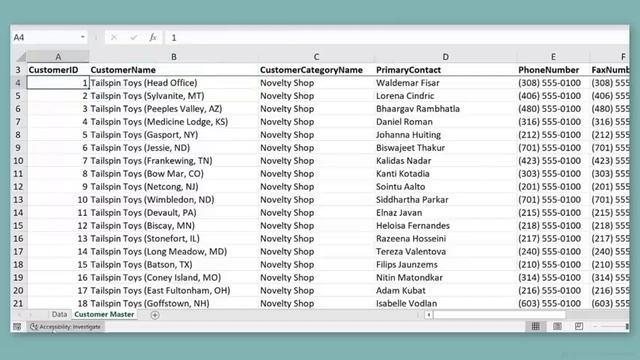Screen dimensions: 640x360
Task: Select row 10 header
Action: click(18, 161)
